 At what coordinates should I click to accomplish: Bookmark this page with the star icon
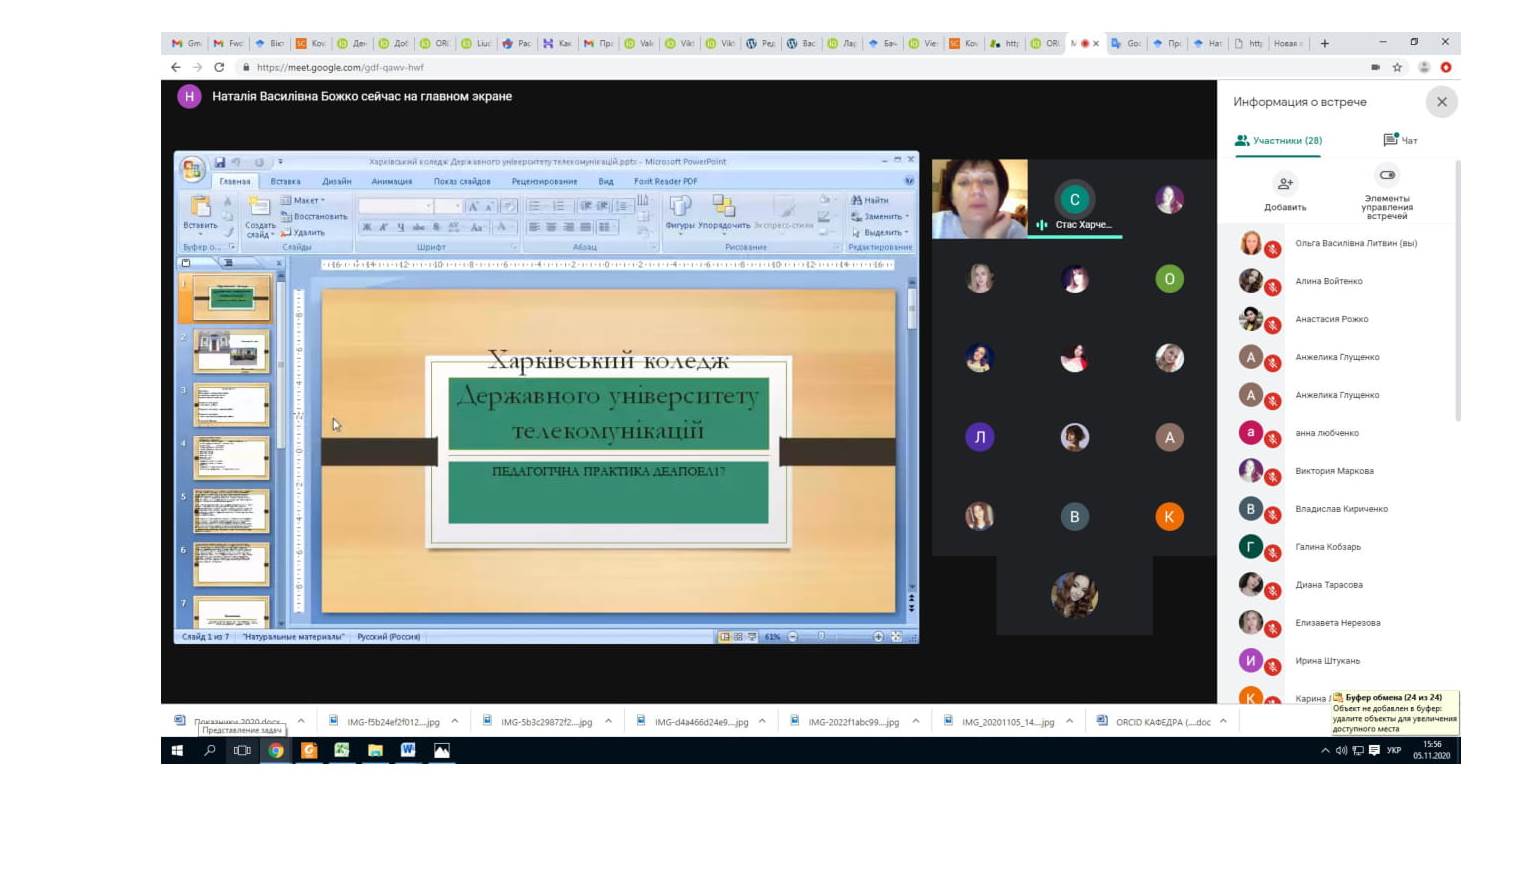coord(1397,67)
